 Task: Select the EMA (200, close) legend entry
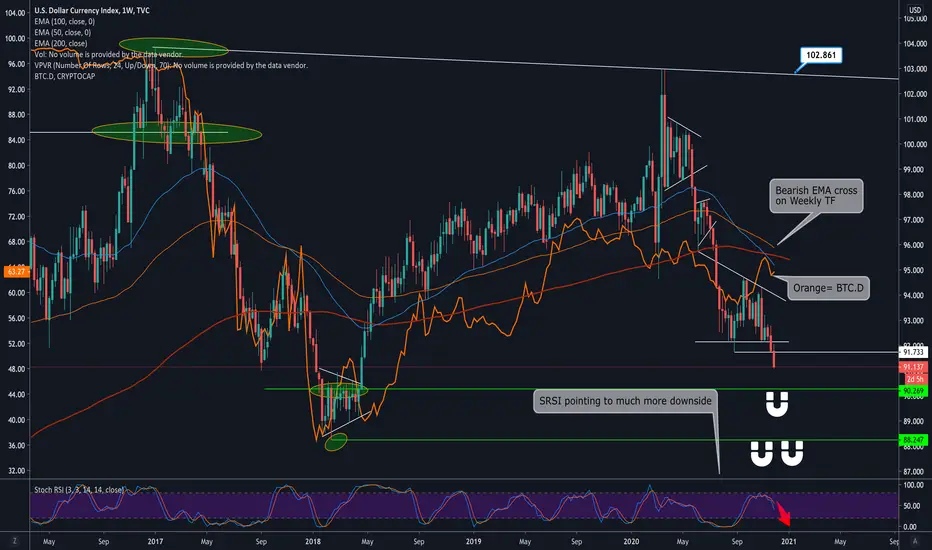61,43
